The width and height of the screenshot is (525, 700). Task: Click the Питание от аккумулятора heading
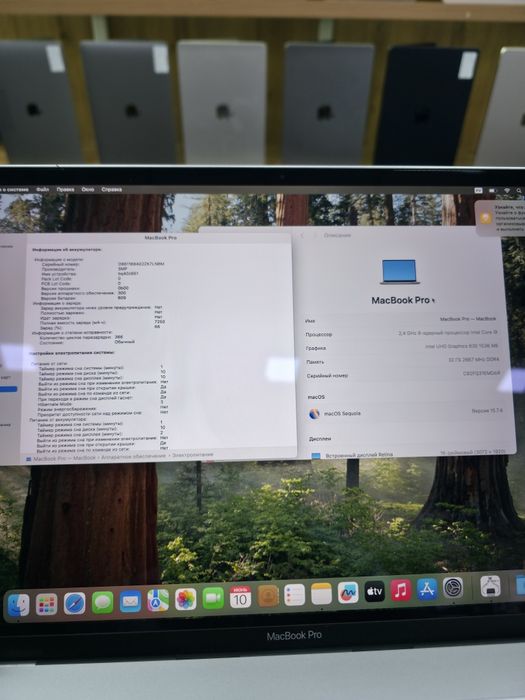coord(58,419)
